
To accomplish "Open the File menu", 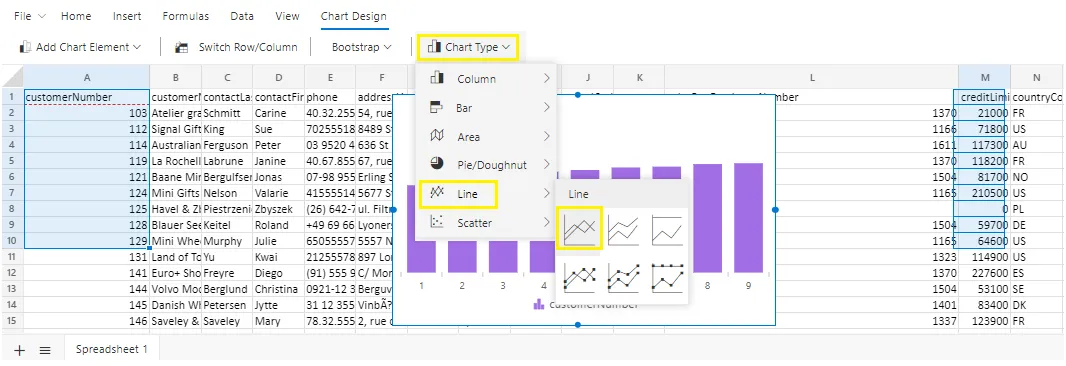I will coord(29,16).
